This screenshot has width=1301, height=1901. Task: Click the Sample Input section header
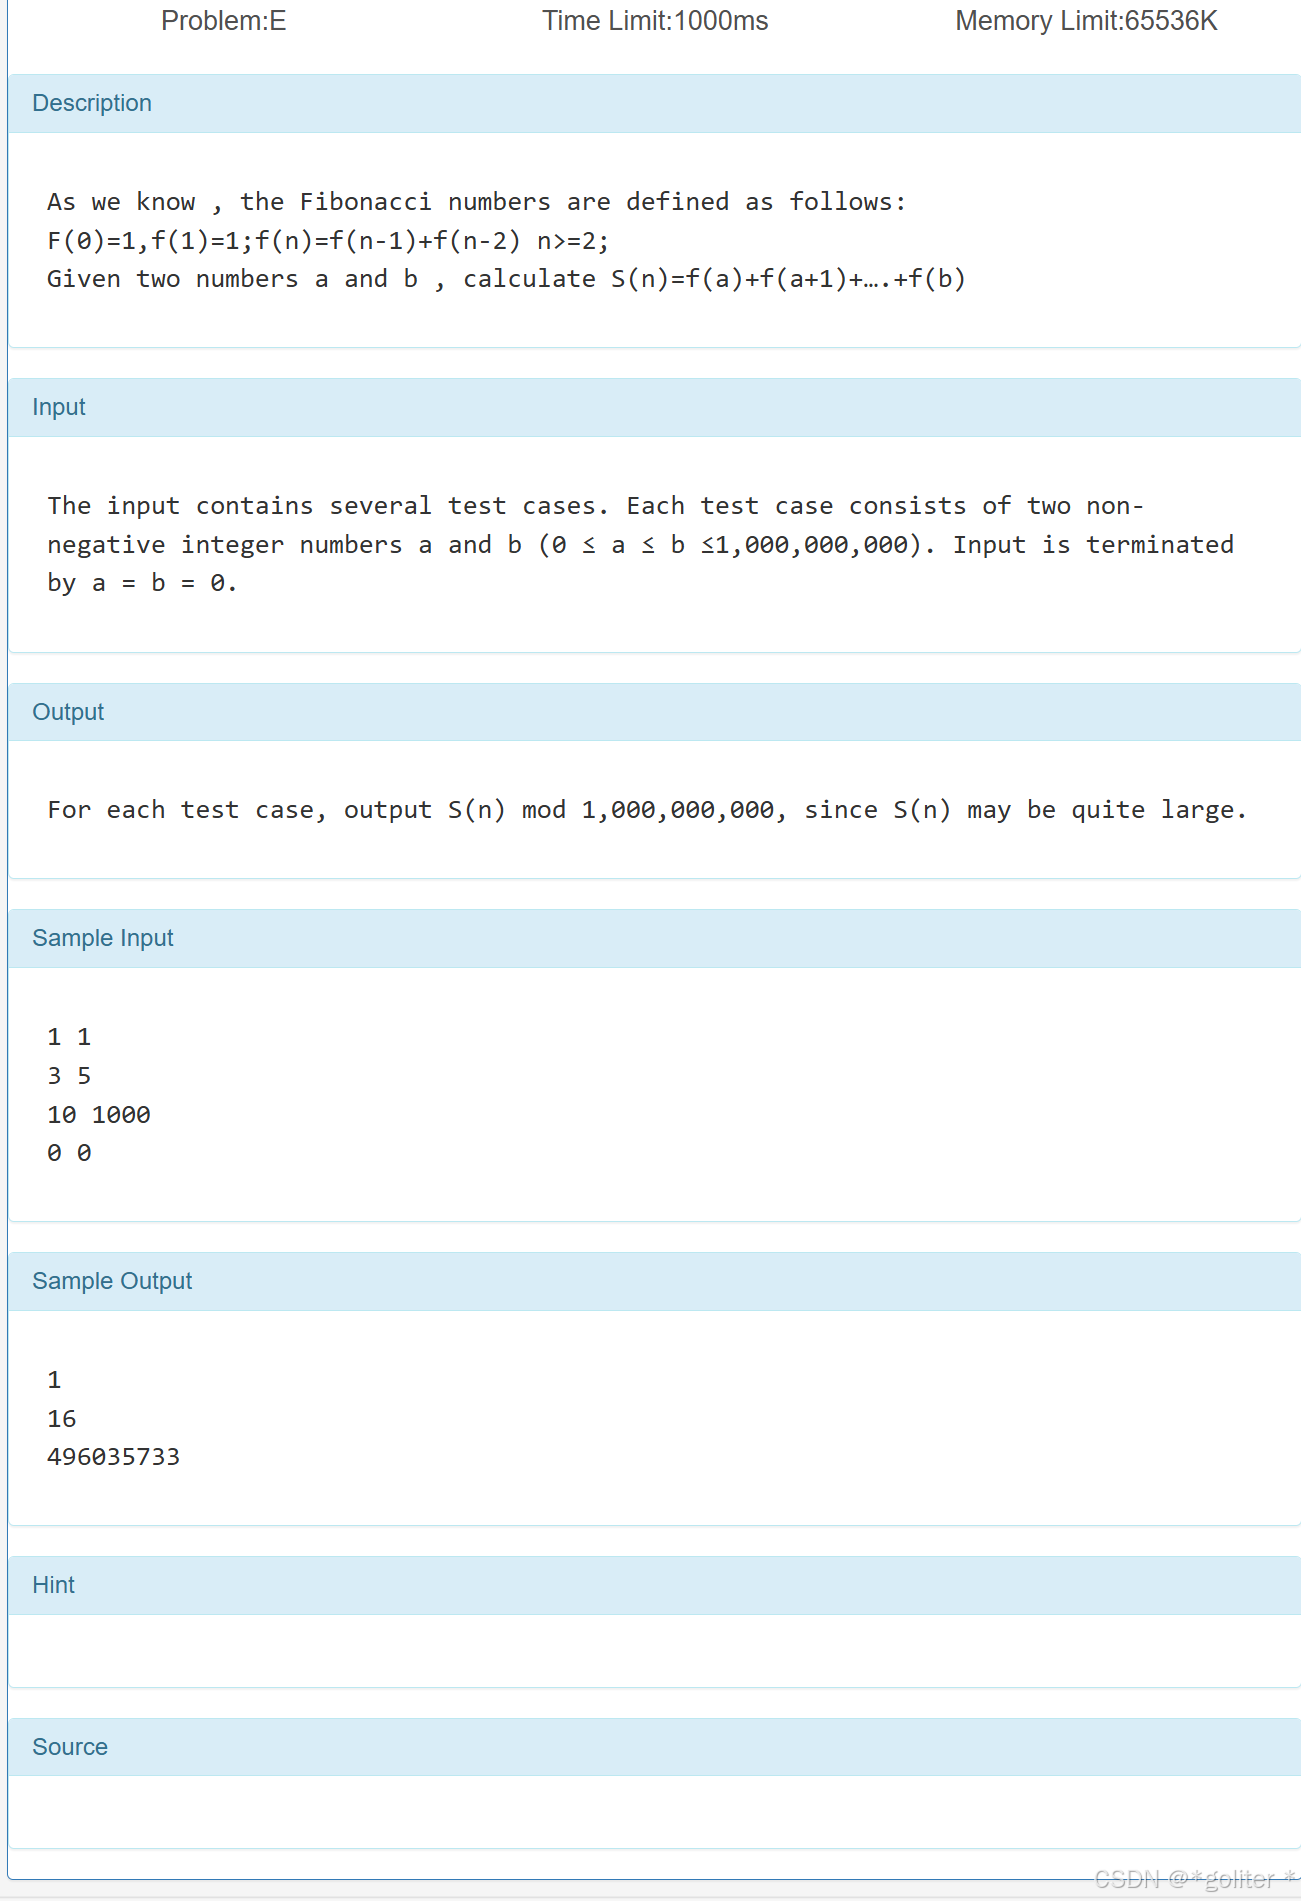pos(654,938)
